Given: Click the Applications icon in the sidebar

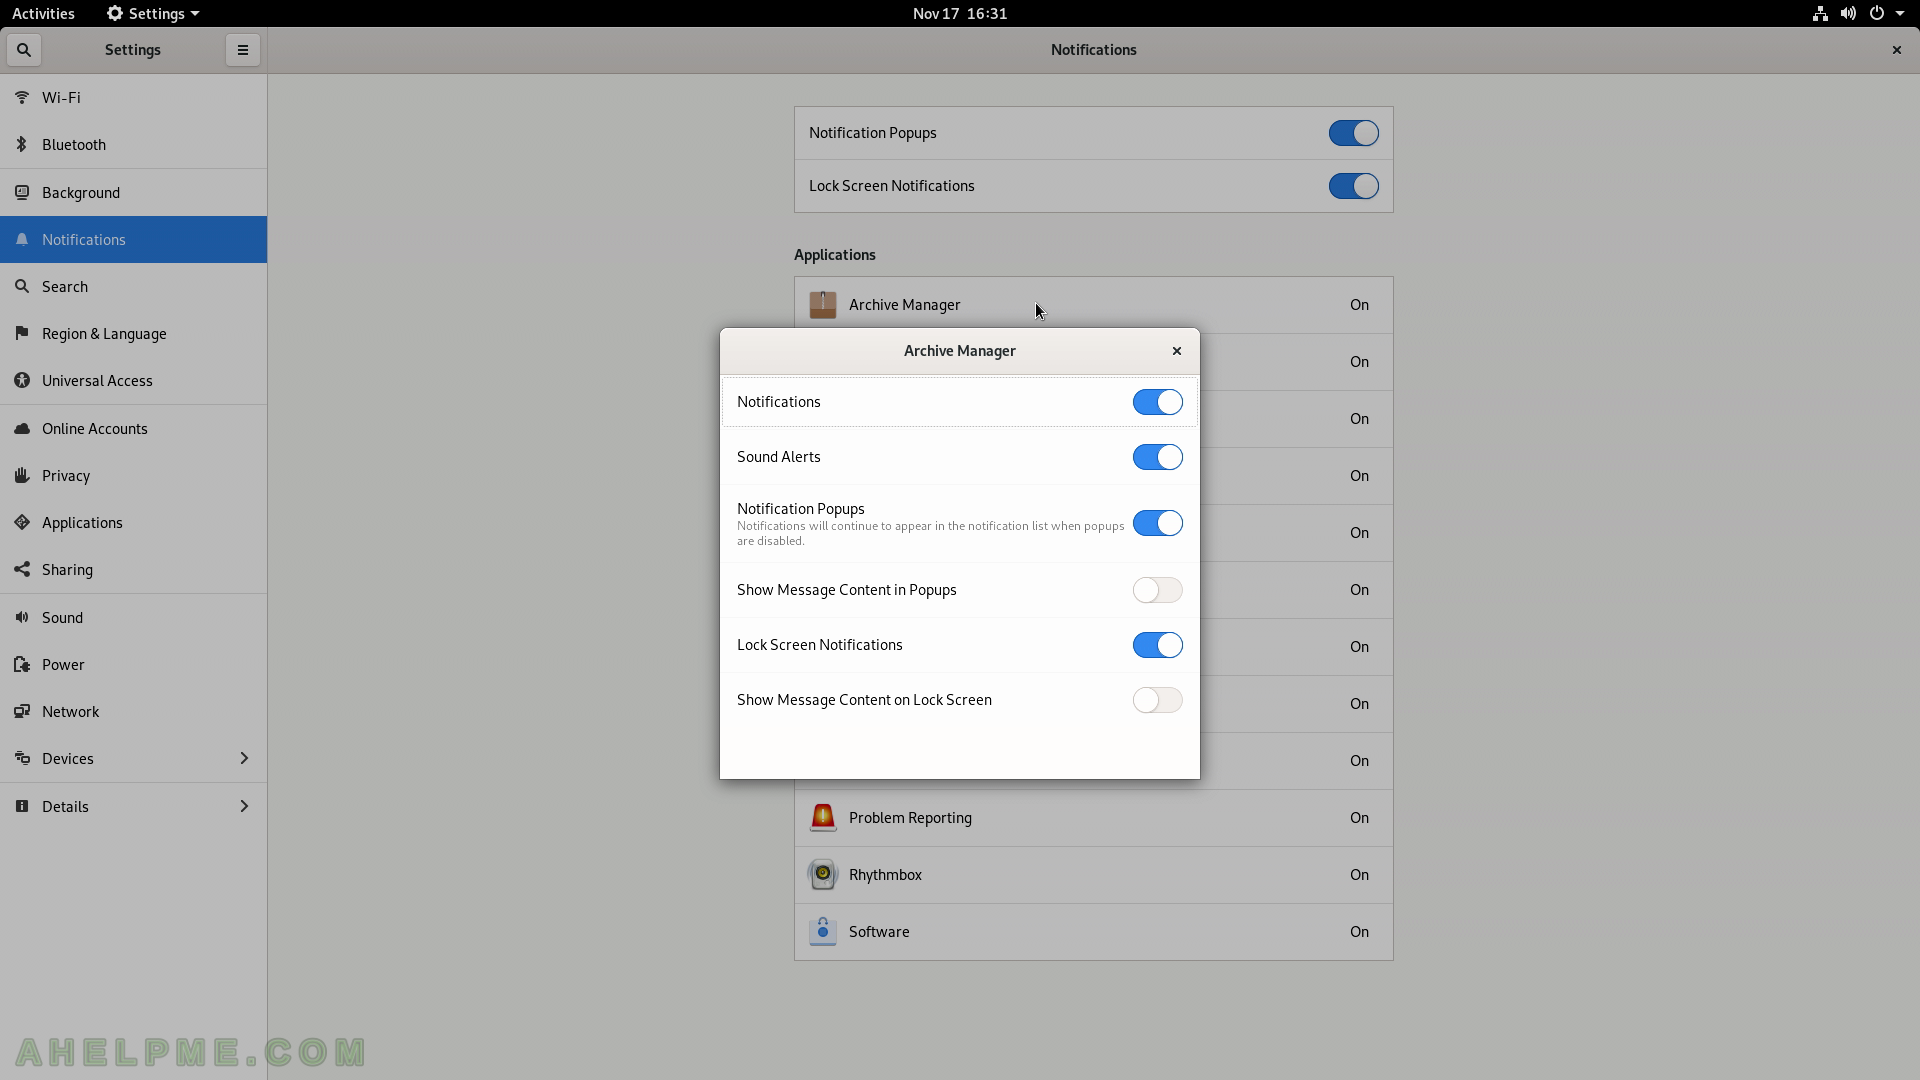Looking at the screenshot, I should (22, 522).
